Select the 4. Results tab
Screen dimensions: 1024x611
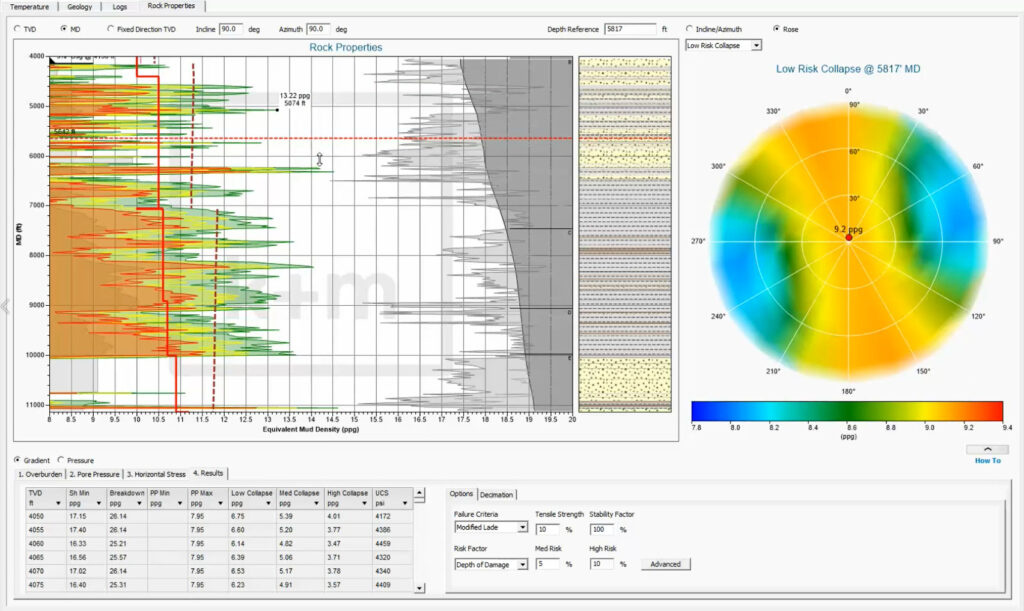(x=208, y=473)
